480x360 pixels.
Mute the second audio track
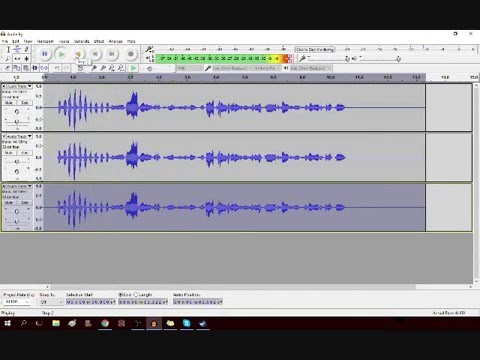[9, 153]
